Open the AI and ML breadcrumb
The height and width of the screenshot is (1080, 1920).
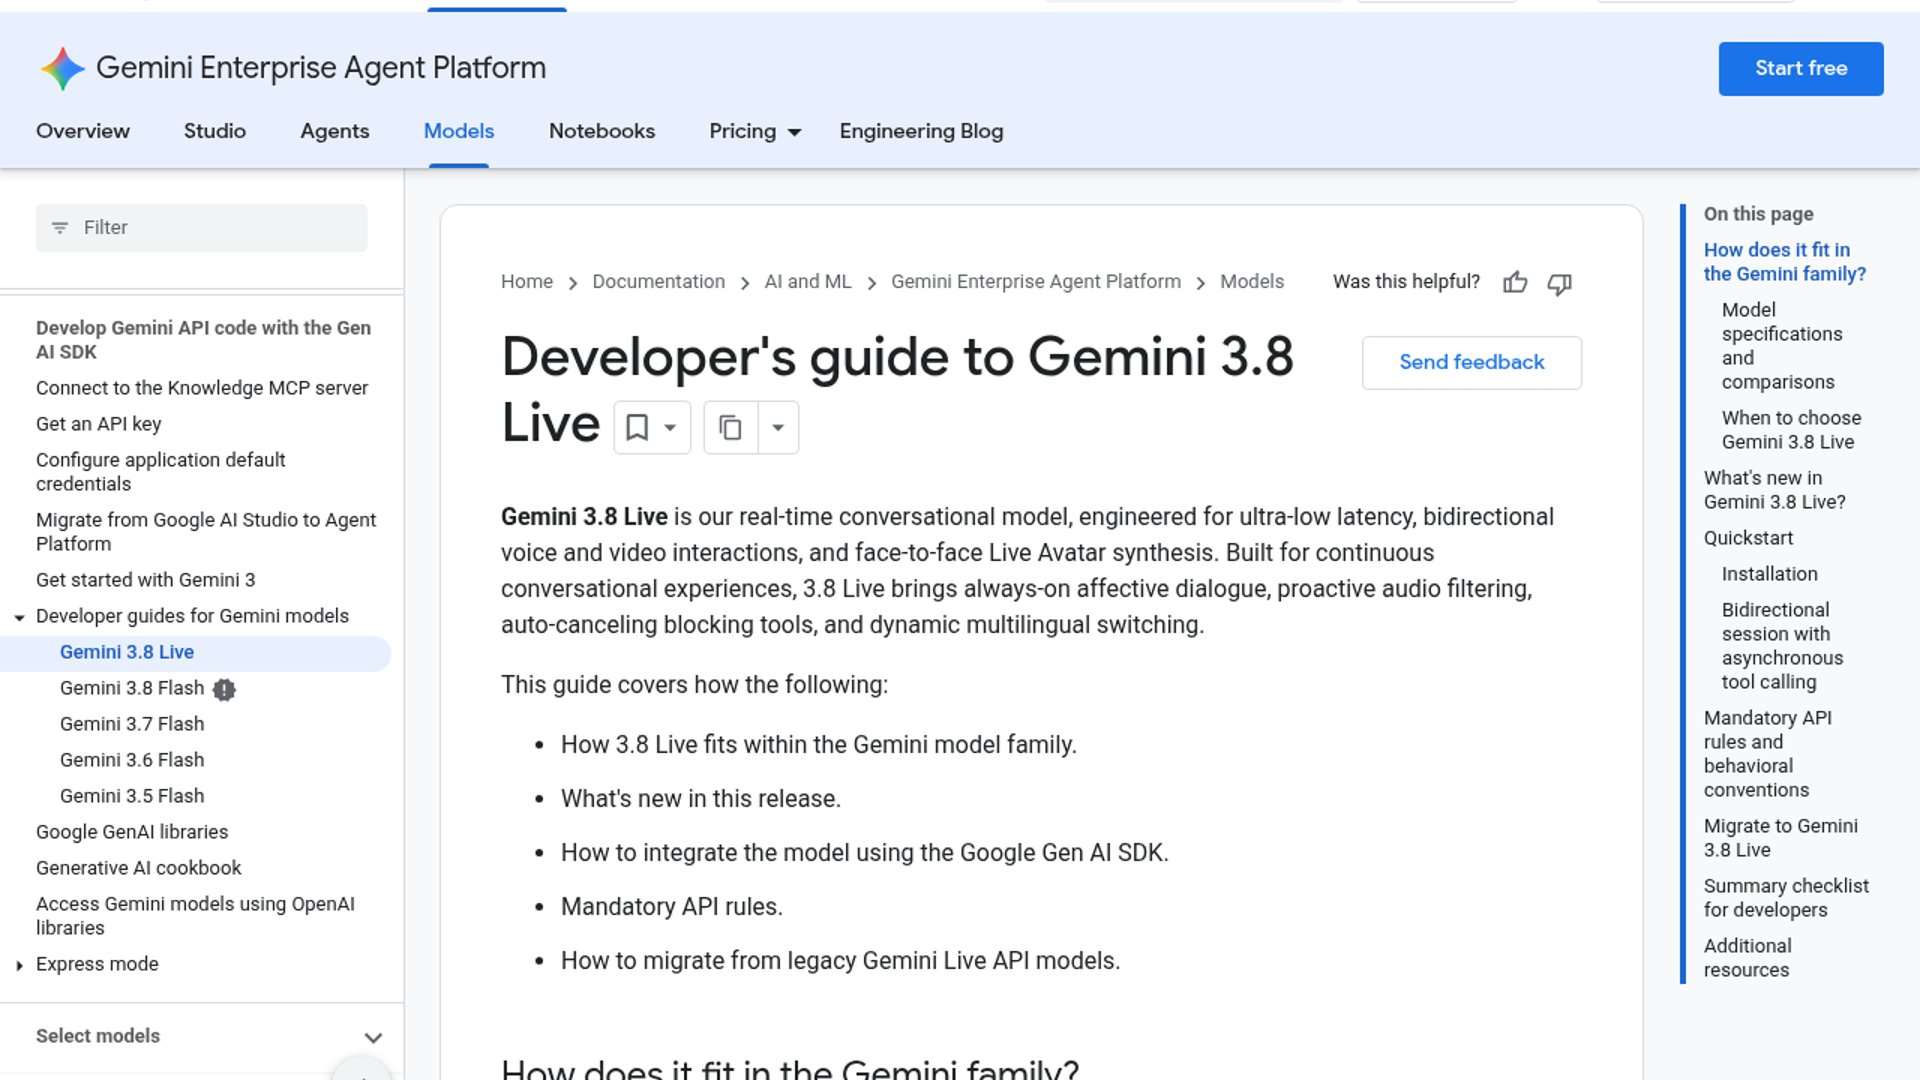808,282
